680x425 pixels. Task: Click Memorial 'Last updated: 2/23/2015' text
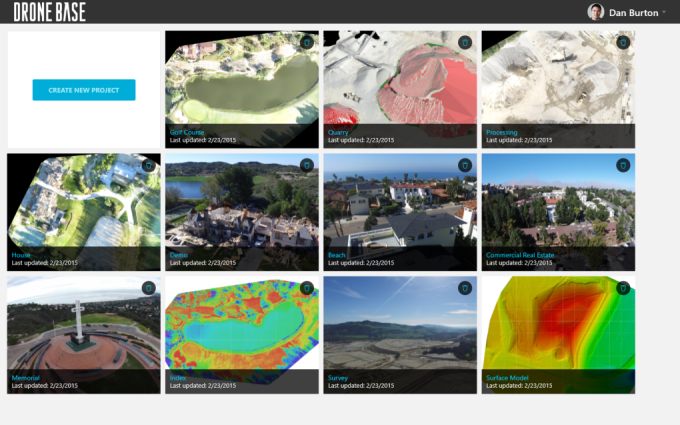tap(45, 386)
